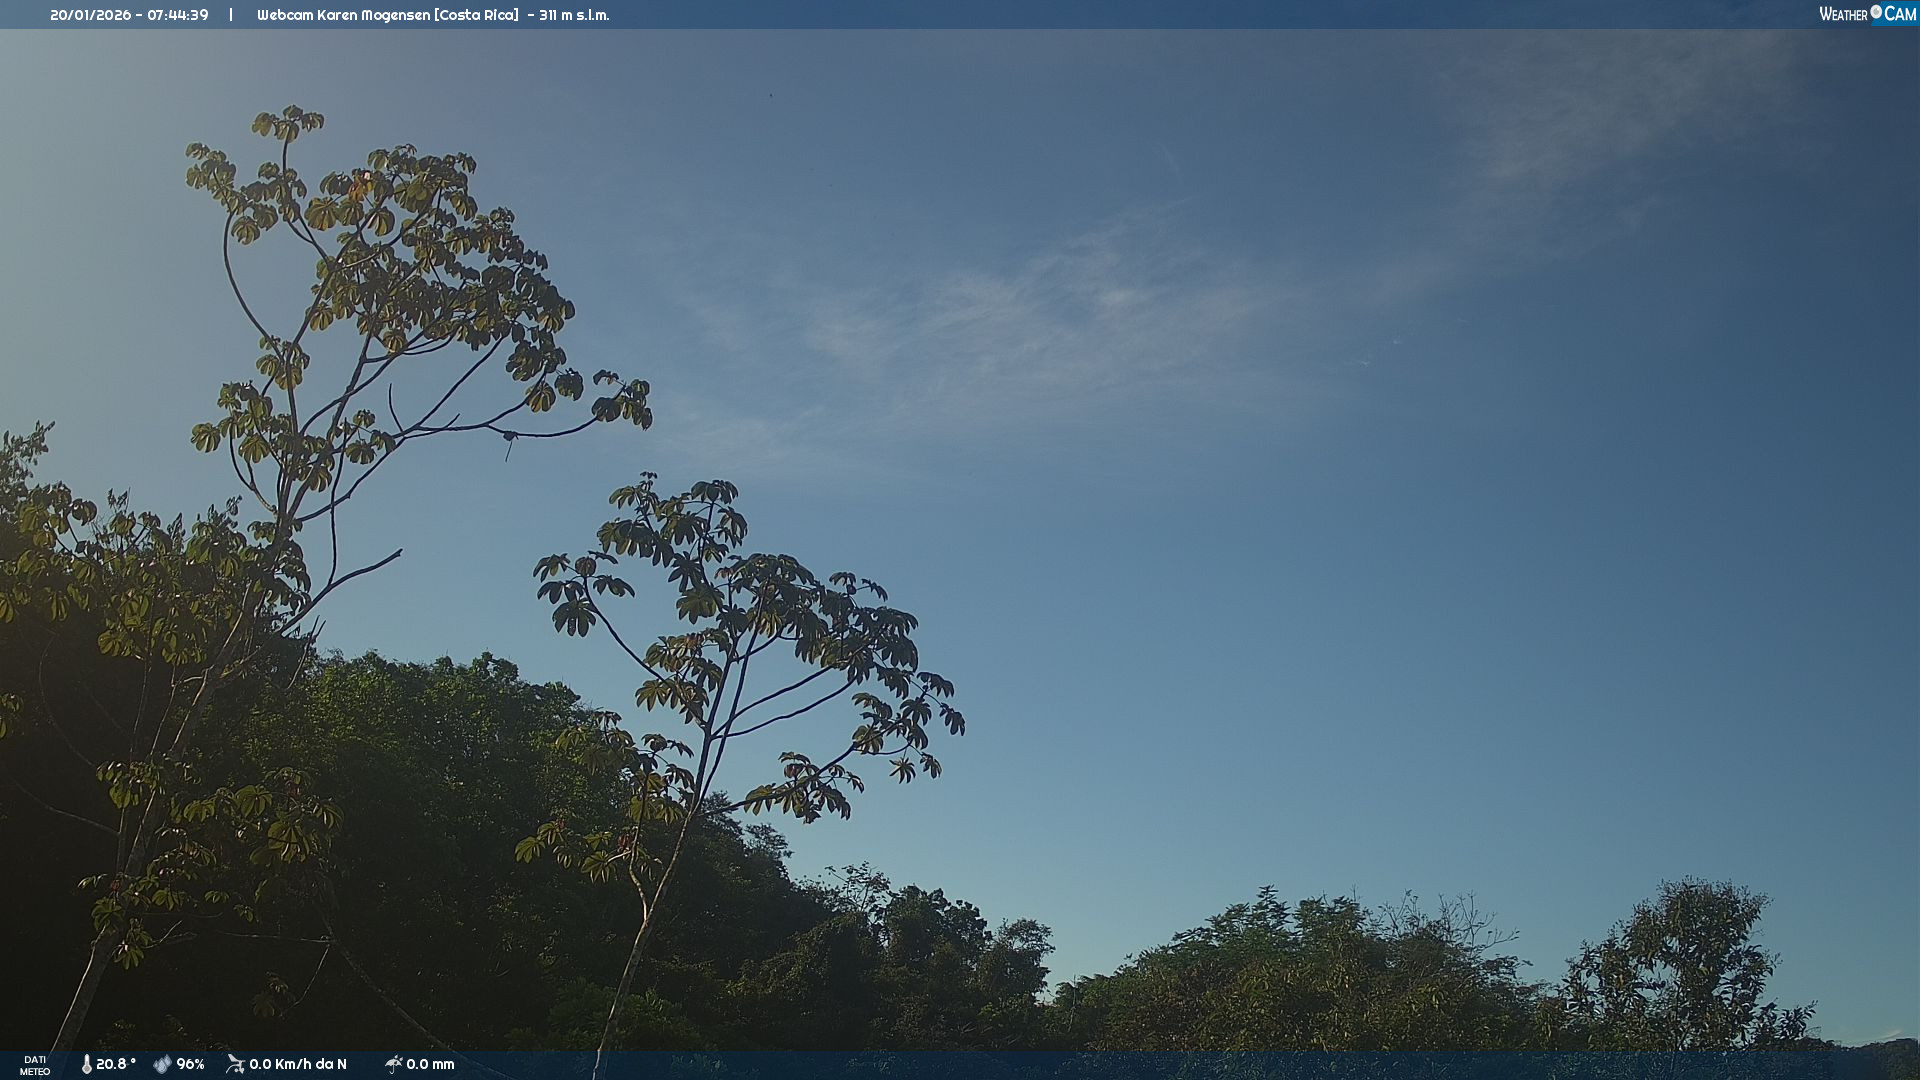Click the camera lens in WeatherCam logo
Image resolution: width=1920 pixels, height=1080 pixels.
pos(1876,12)
